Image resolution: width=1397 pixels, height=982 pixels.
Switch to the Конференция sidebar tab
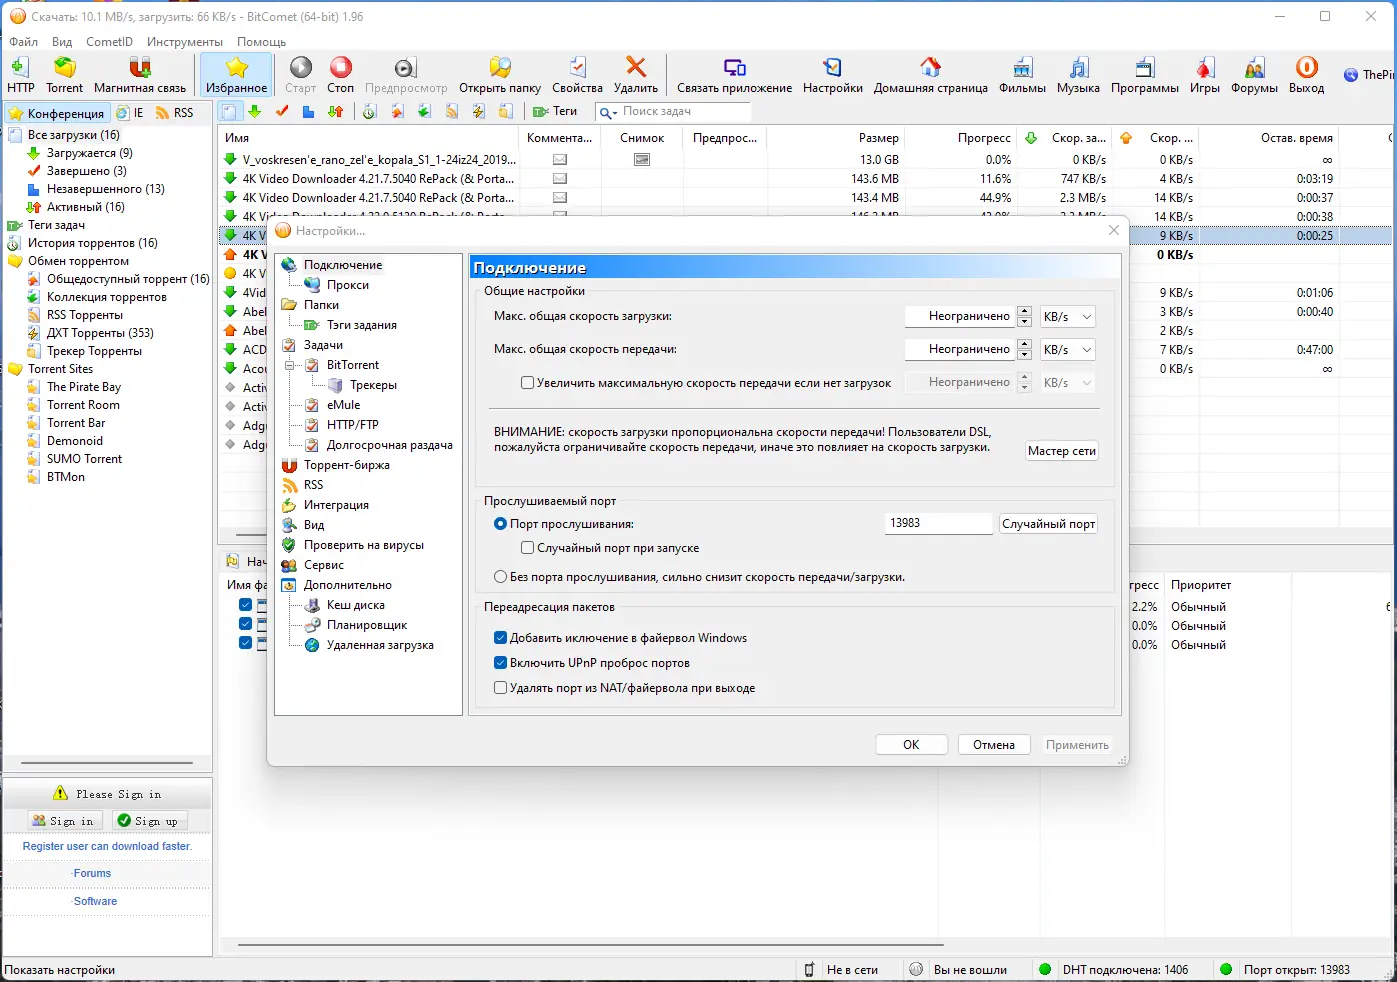pyautogui.click(x=57, y=113)
